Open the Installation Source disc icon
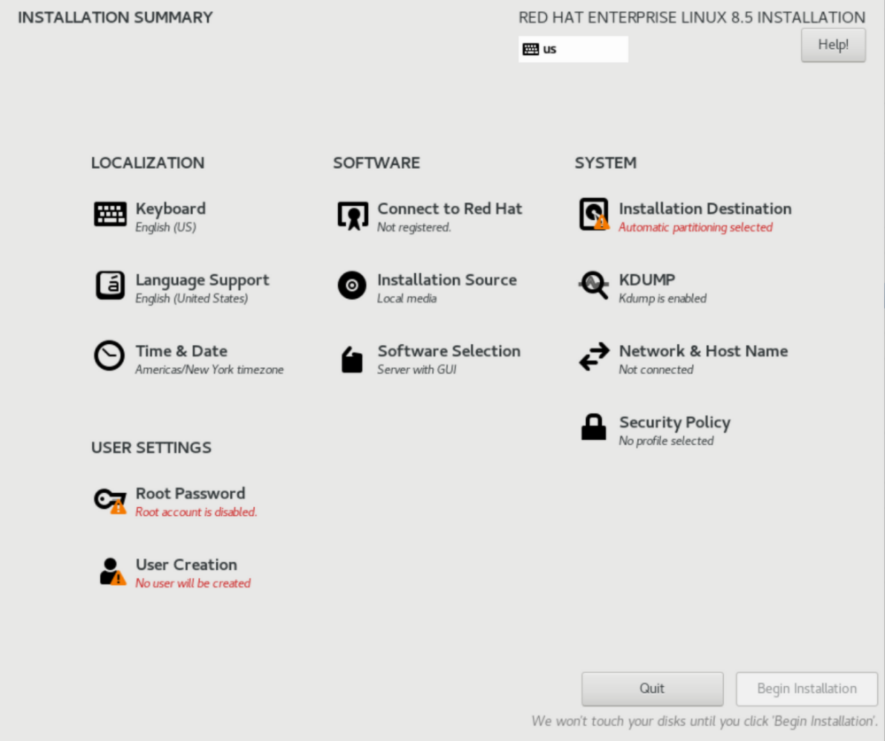 pos(352,286)
